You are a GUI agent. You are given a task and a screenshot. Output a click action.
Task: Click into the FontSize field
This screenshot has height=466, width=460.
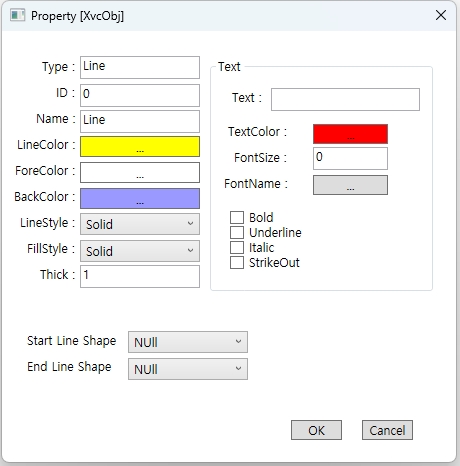[x=350, y=158]
